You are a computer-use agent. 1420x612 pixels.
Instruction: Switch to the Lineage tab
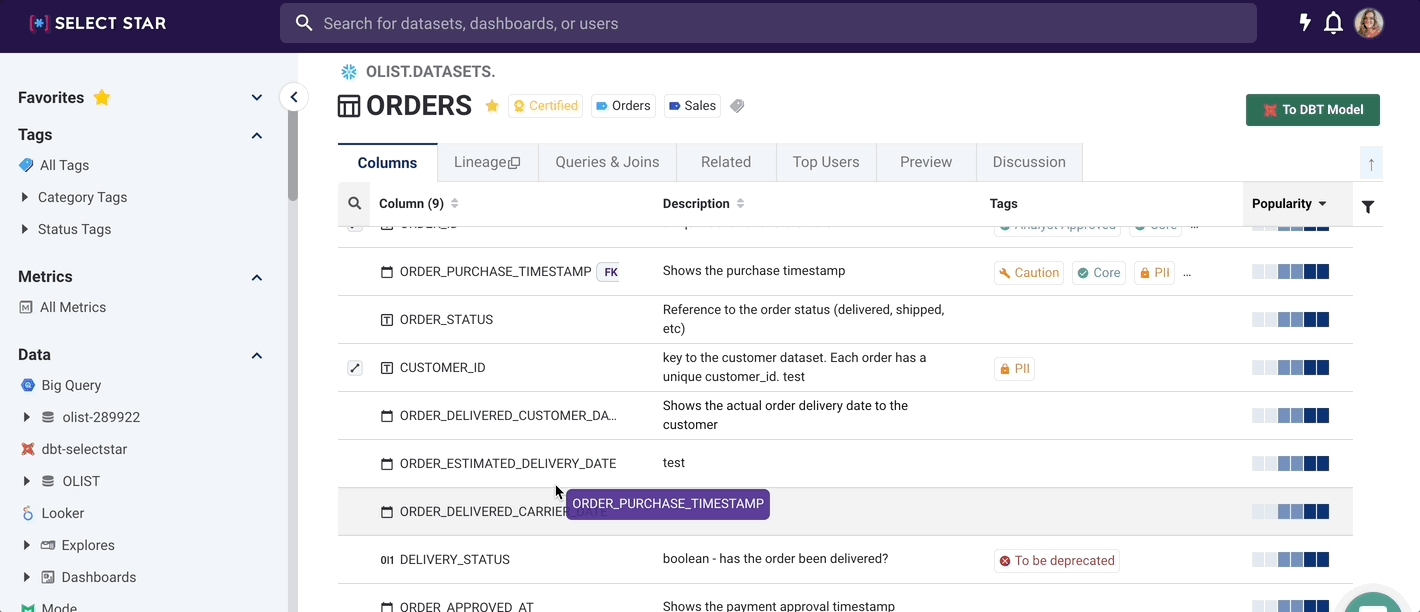487,162
